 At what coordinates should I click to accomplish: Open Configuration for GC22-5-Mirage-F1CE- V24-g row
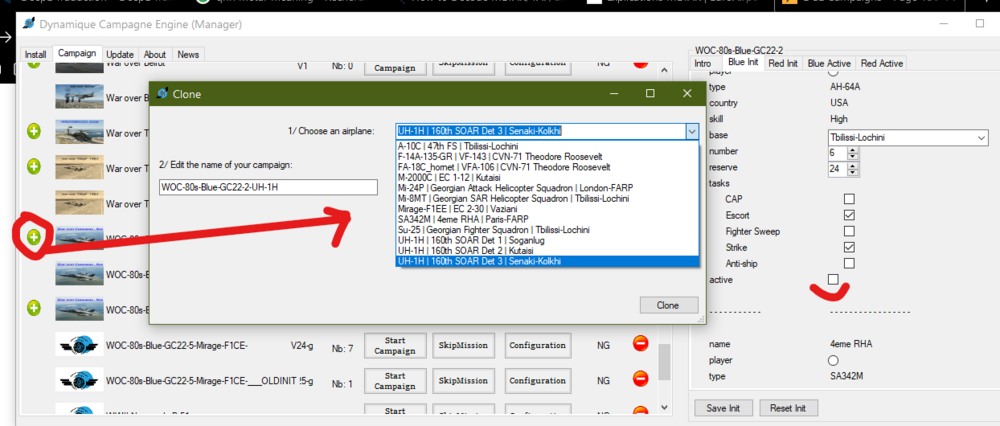pos(538,345)
